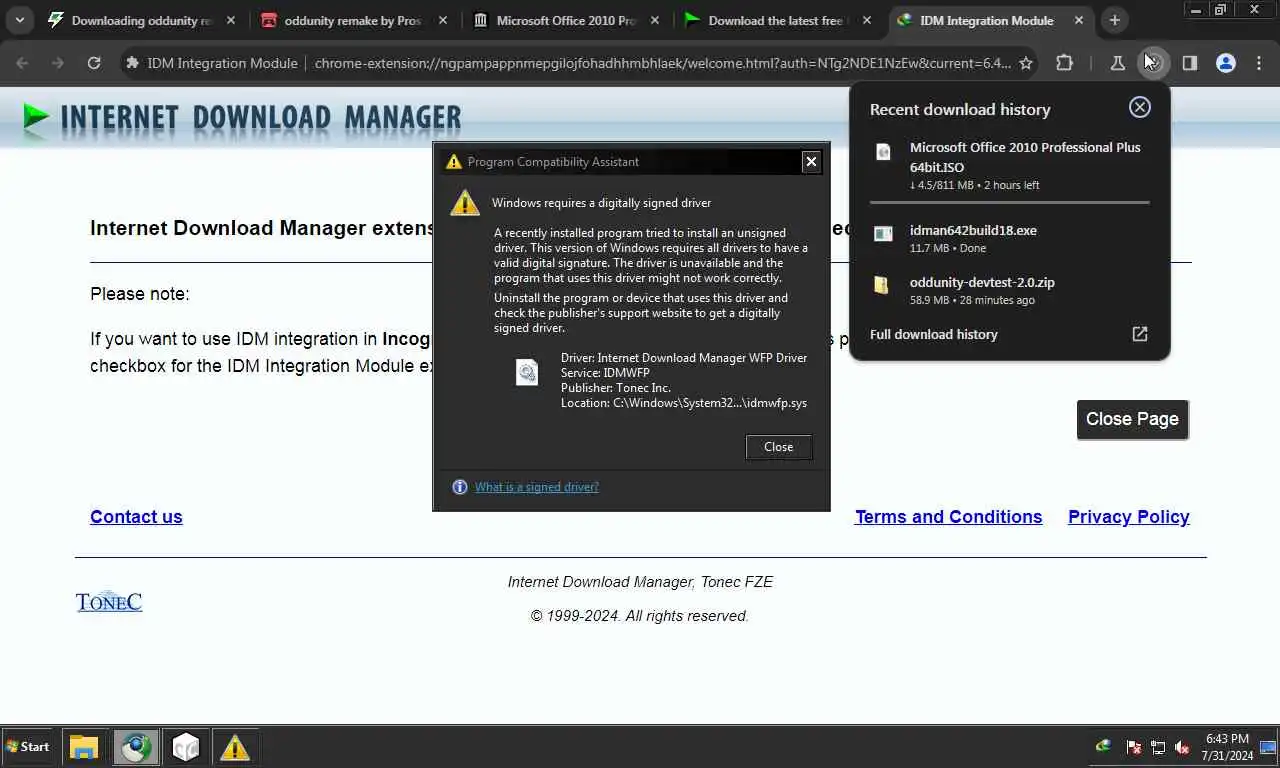Click the ISO file icon in downloads
This screenshot has height=768, width=1280.
click(883, 152)
